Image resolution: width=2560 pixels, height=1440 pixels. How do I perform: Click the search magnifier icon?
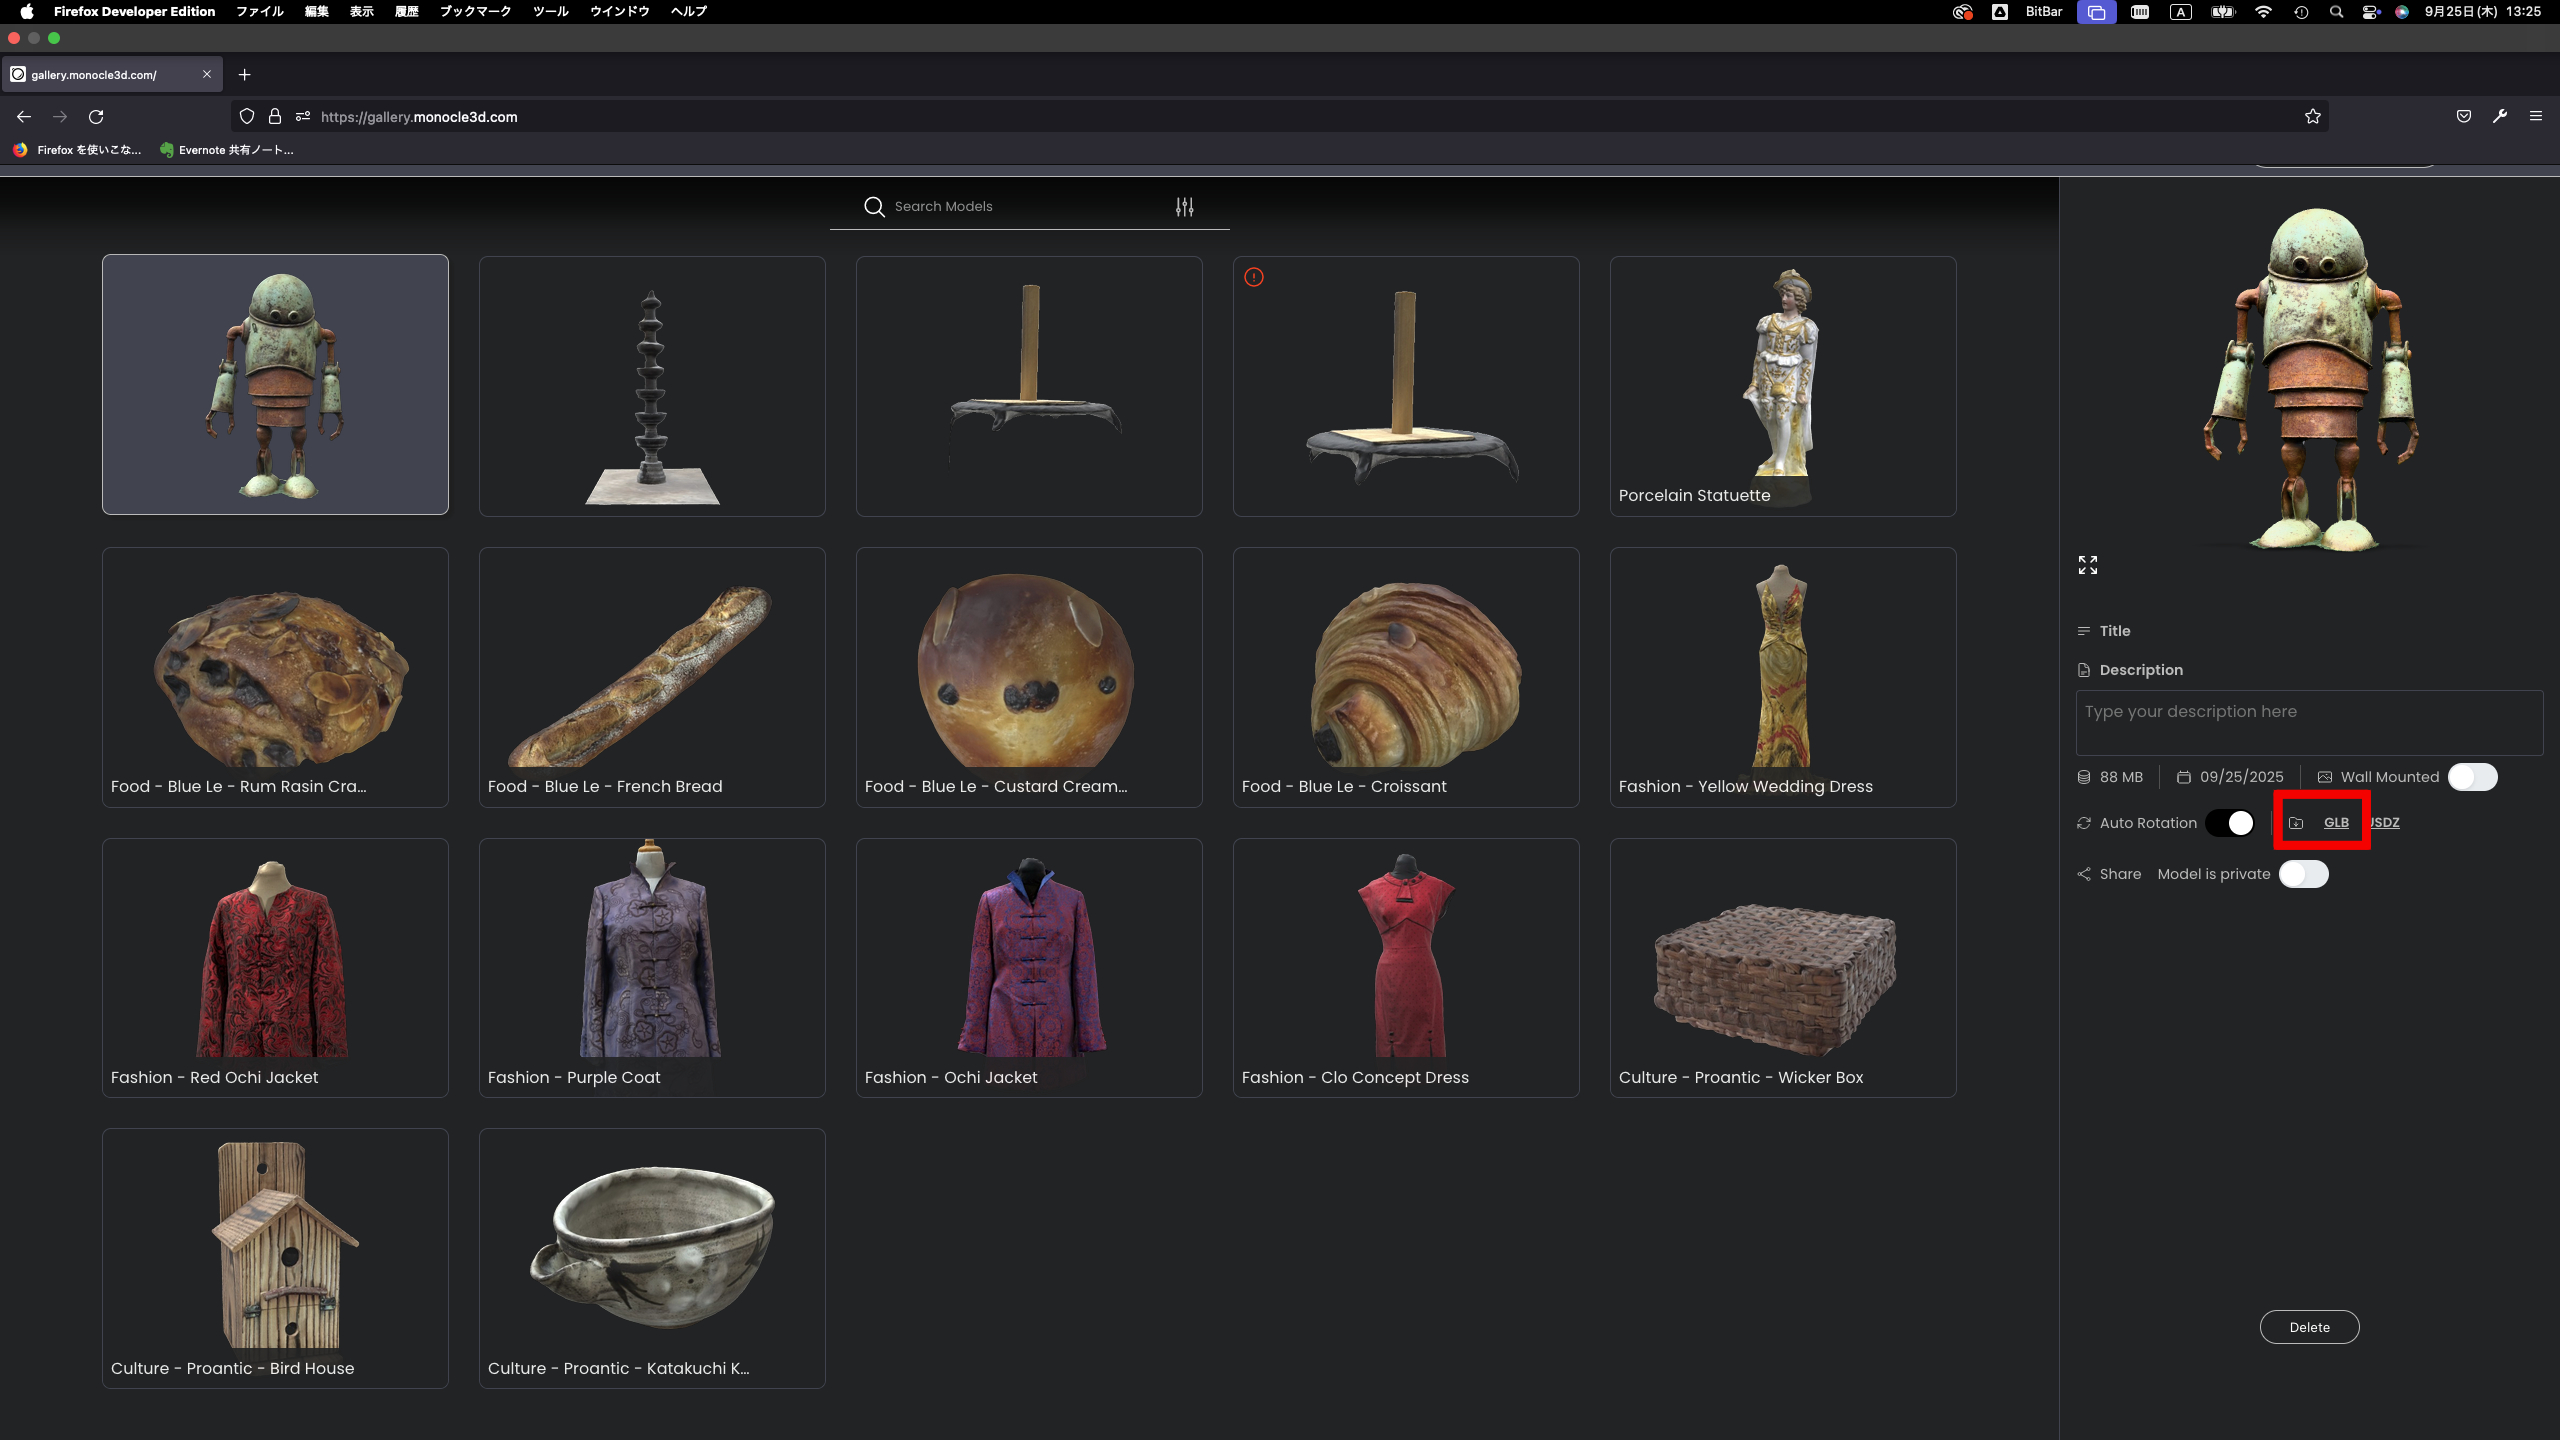click(x=874, y=207)
